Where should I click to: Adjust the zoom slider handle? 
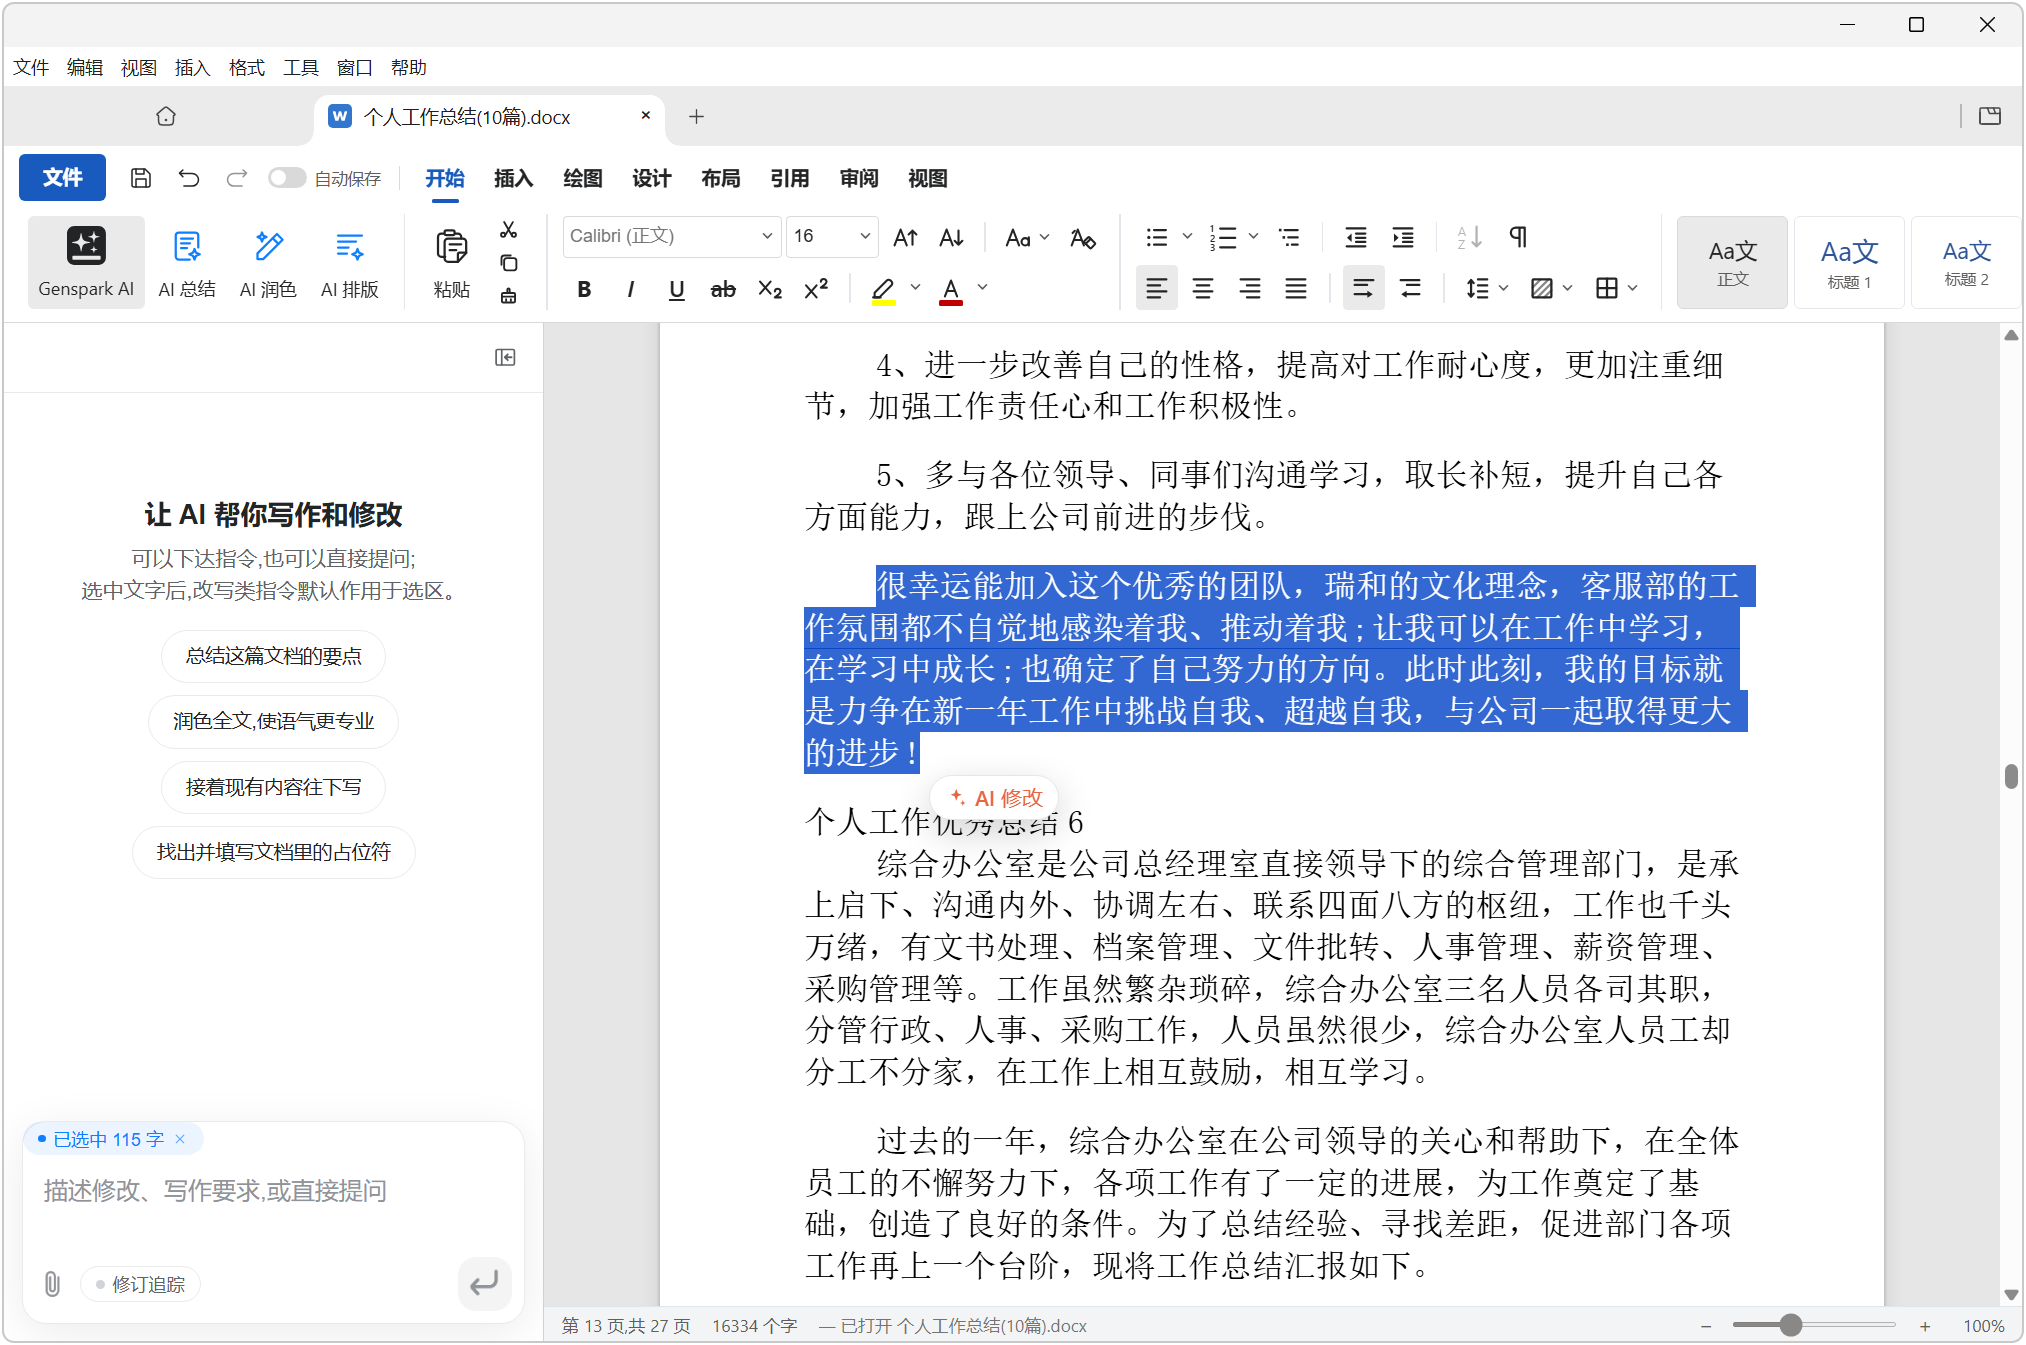(x=1791, y=1326)
